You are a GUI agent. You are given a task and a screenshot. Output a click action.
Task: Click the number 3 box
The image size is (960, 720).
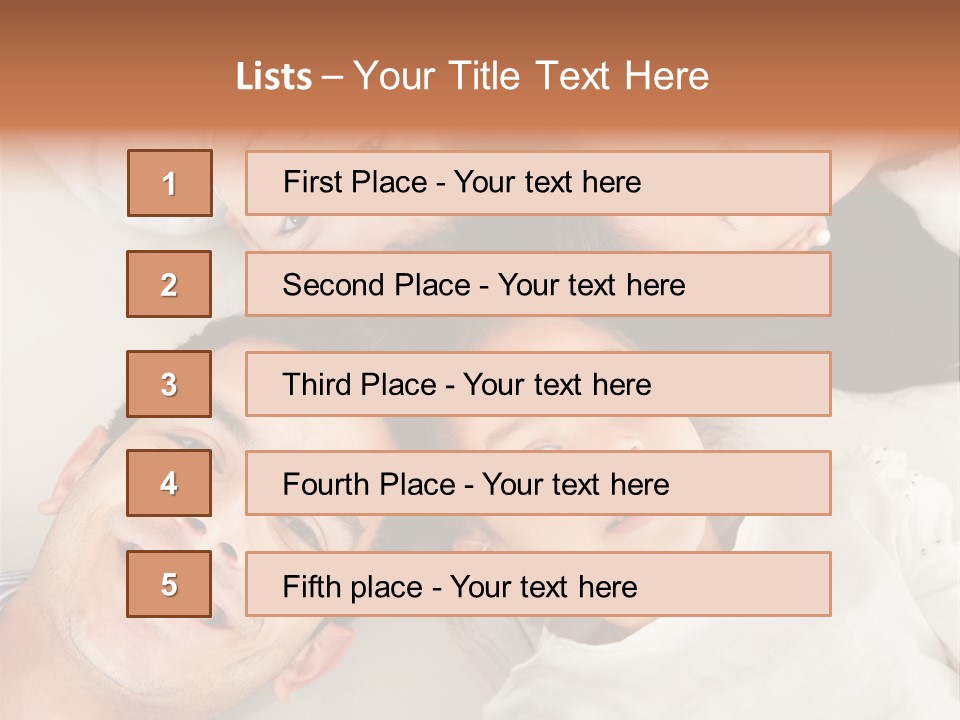(x=169, y=384)
